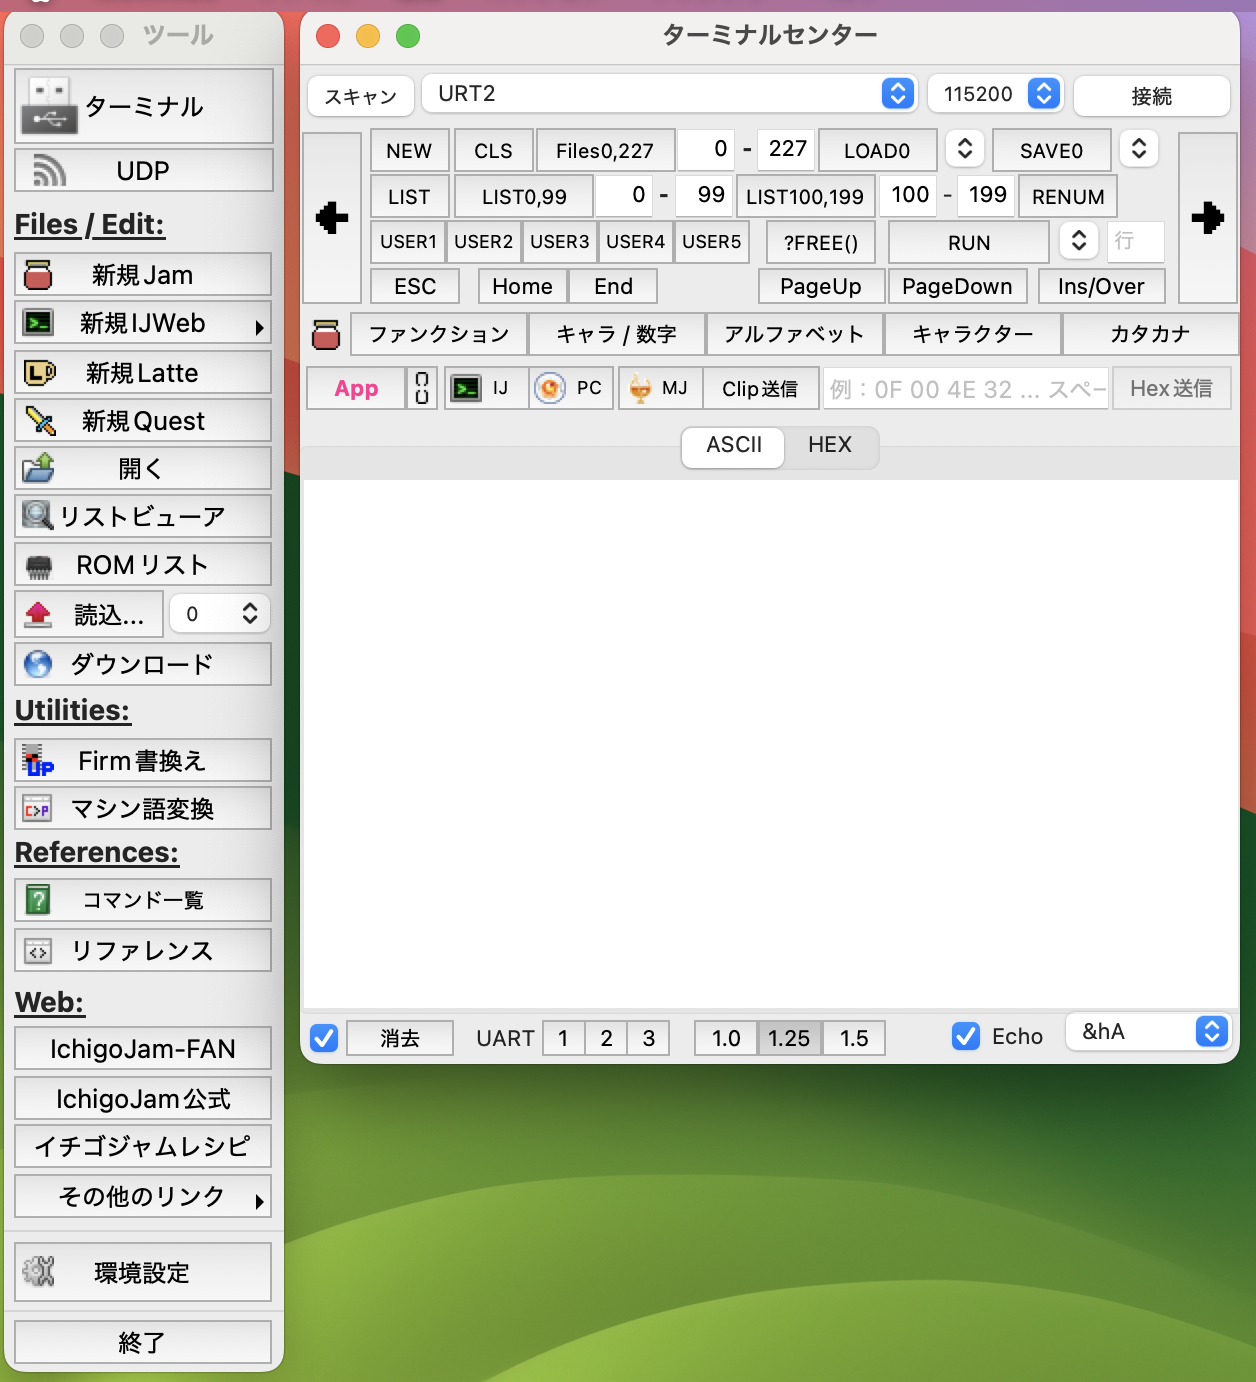Click the RENUM command button
The height and width of the screenshot is (1382, 1256).
click(1067, 196)
